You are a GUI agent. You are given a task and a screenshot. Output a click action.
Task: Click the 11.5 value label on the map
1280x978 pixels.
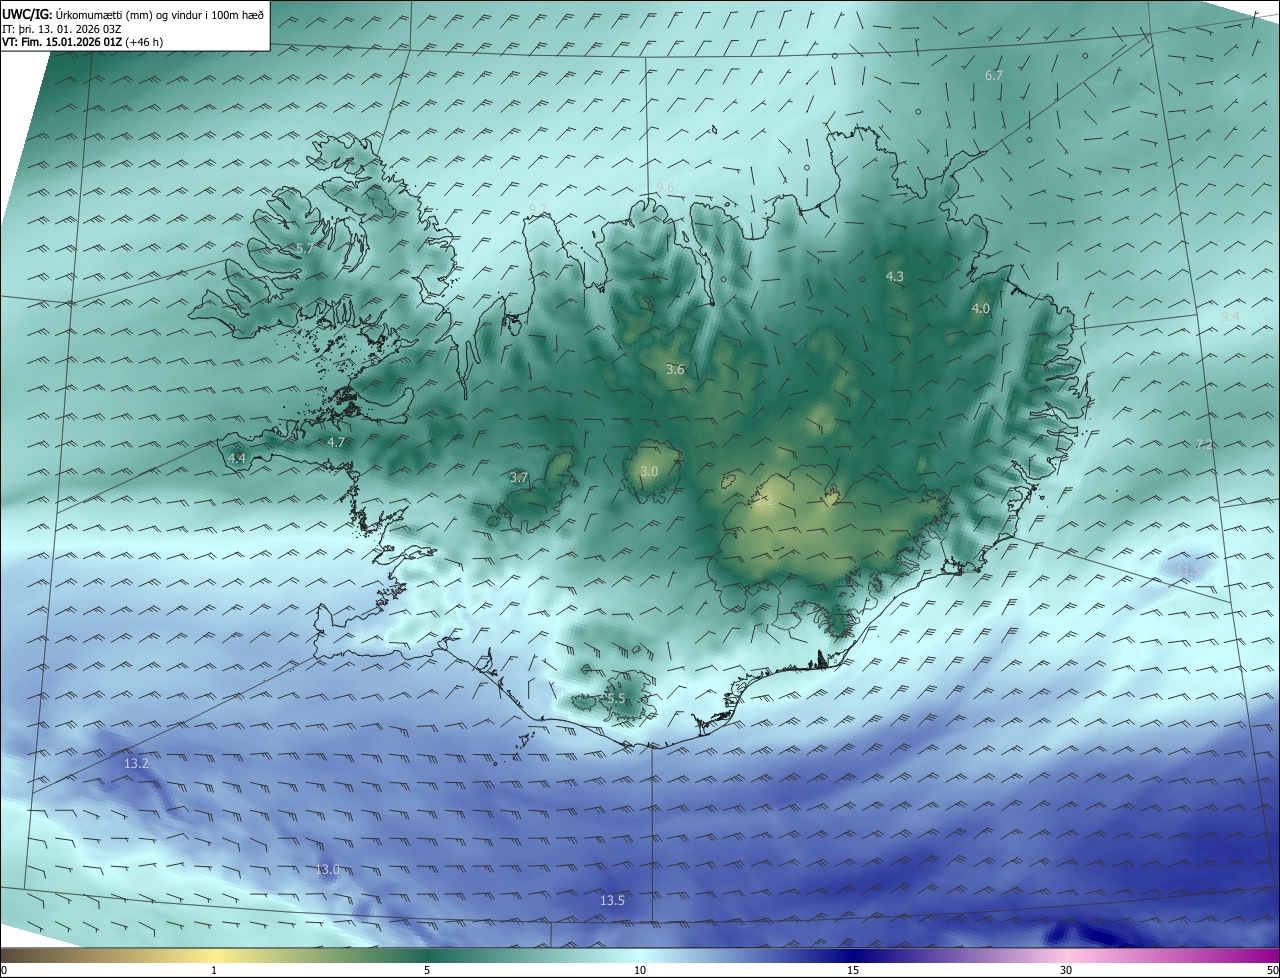point(1188,570)
